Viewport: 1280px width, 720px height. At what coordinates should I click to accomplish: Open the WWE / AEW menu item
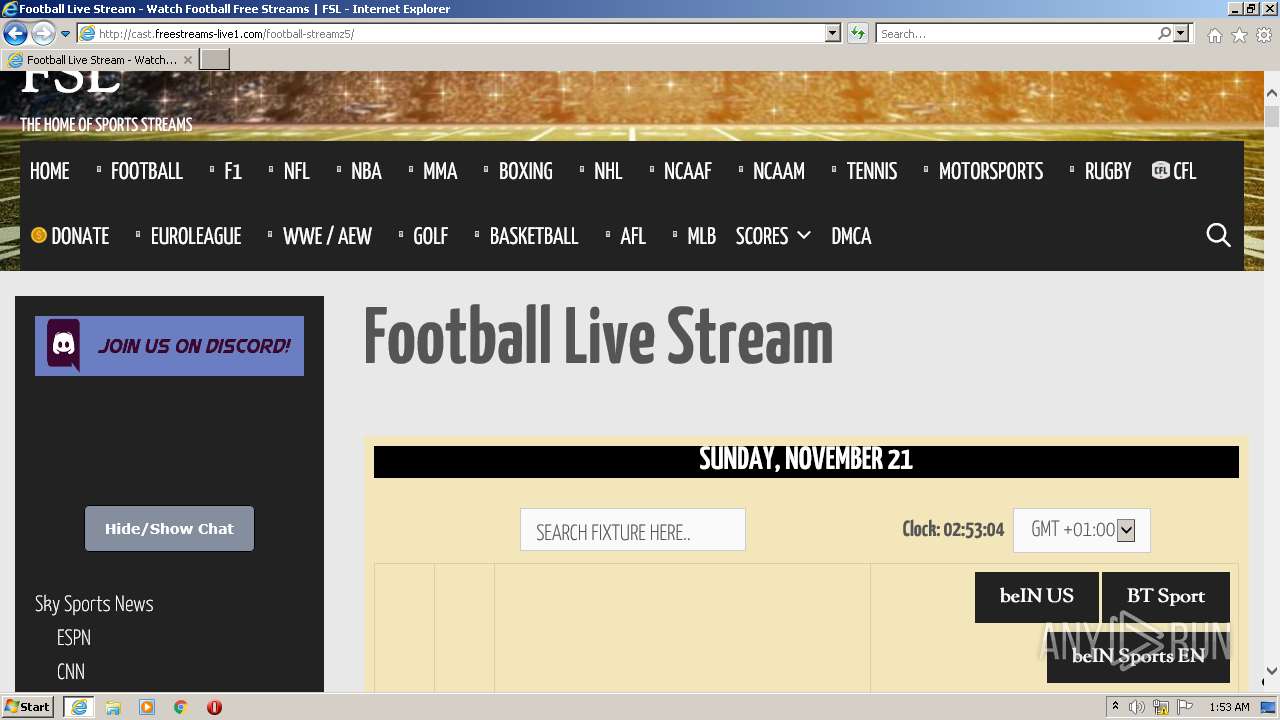coord(327,236)
